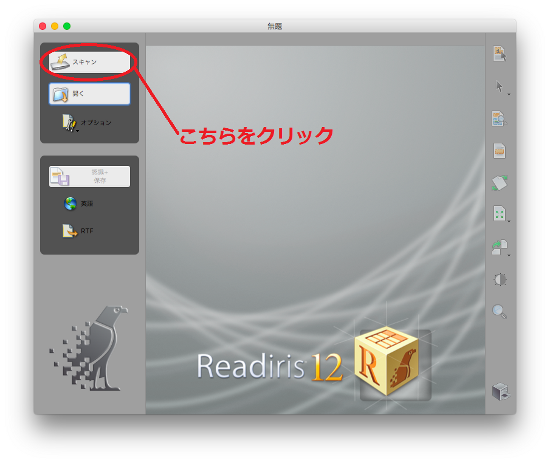Click the deskew page icon with green arrows

pos(499,183)
